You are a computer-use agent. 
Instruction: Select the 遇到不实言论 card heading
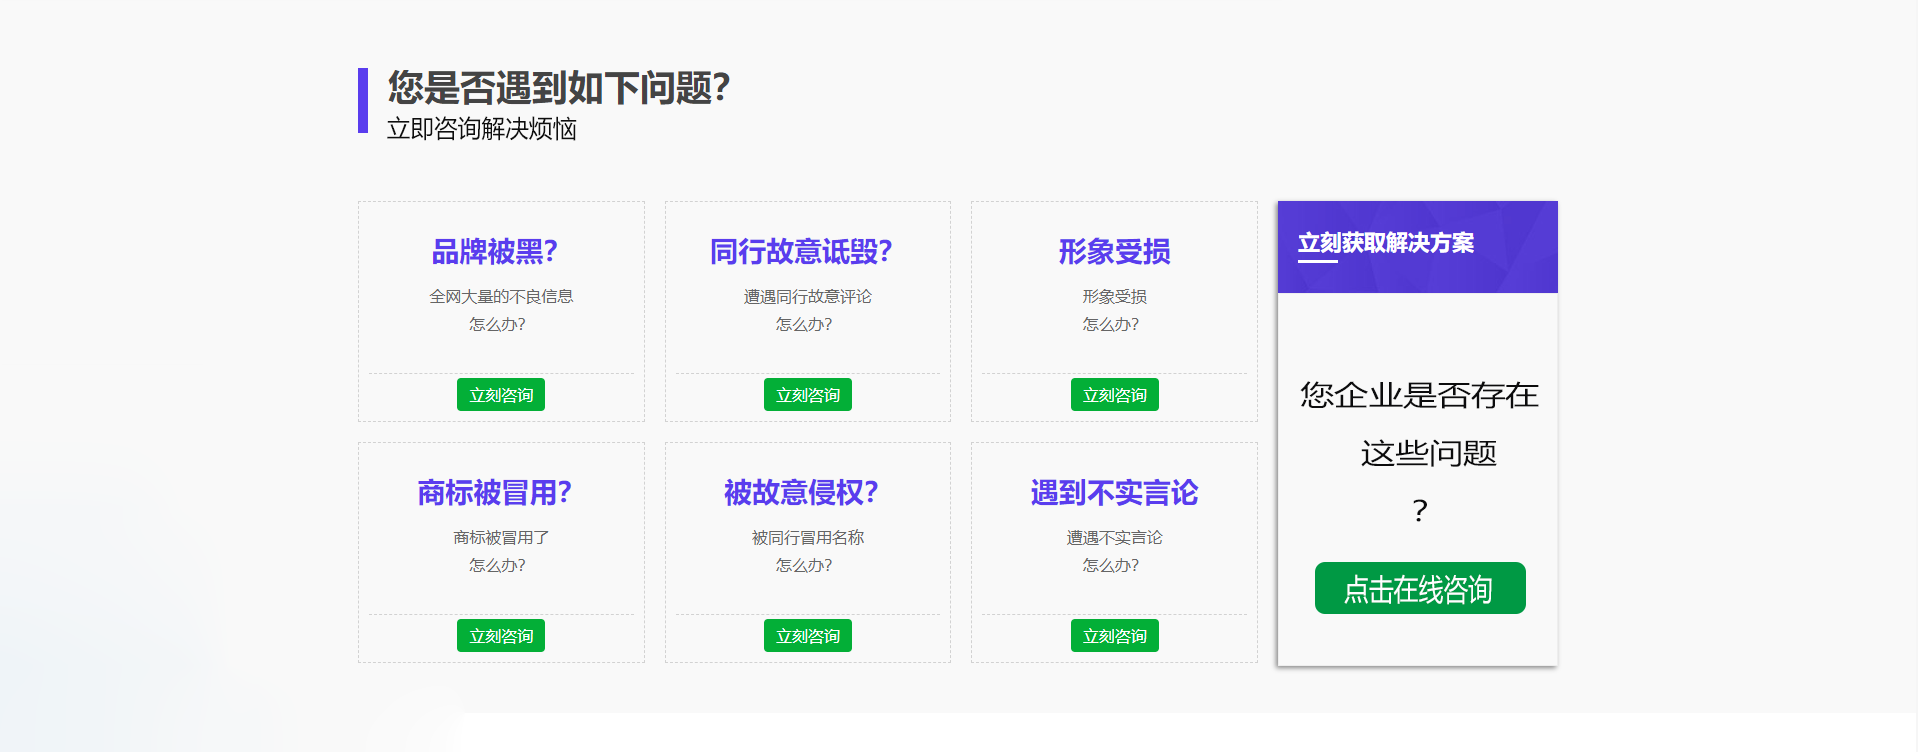pyautogui.click(x=1114, y=493)
